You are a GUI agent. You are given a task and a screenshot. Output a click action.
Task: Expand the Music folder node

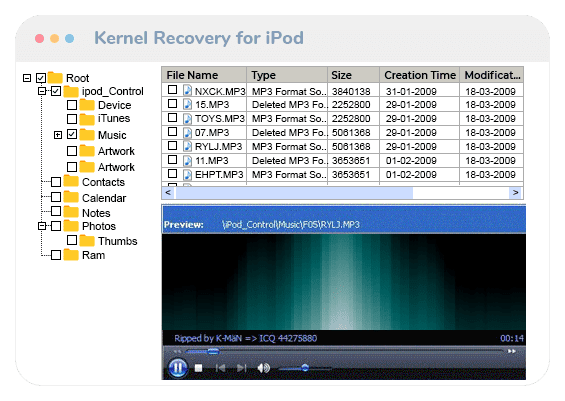(58, 135)
